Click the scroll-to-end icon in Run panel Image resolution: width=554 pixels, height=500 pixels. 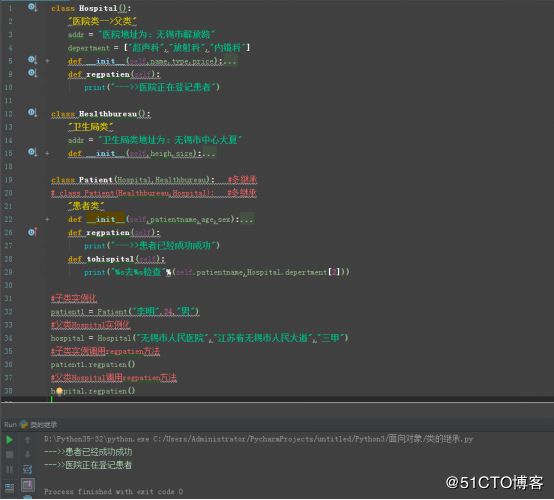click(x=28, y=485)
